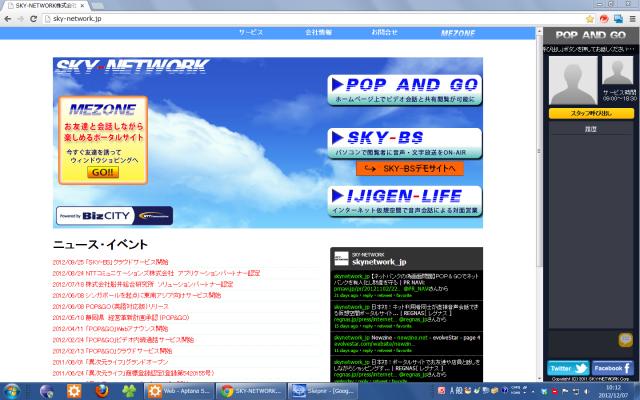Image resolution: width=640 pixels, height=400 pixels.
Task: Open the 2012/07/18 船井総合研究所 news link
Action: point(143,284)
